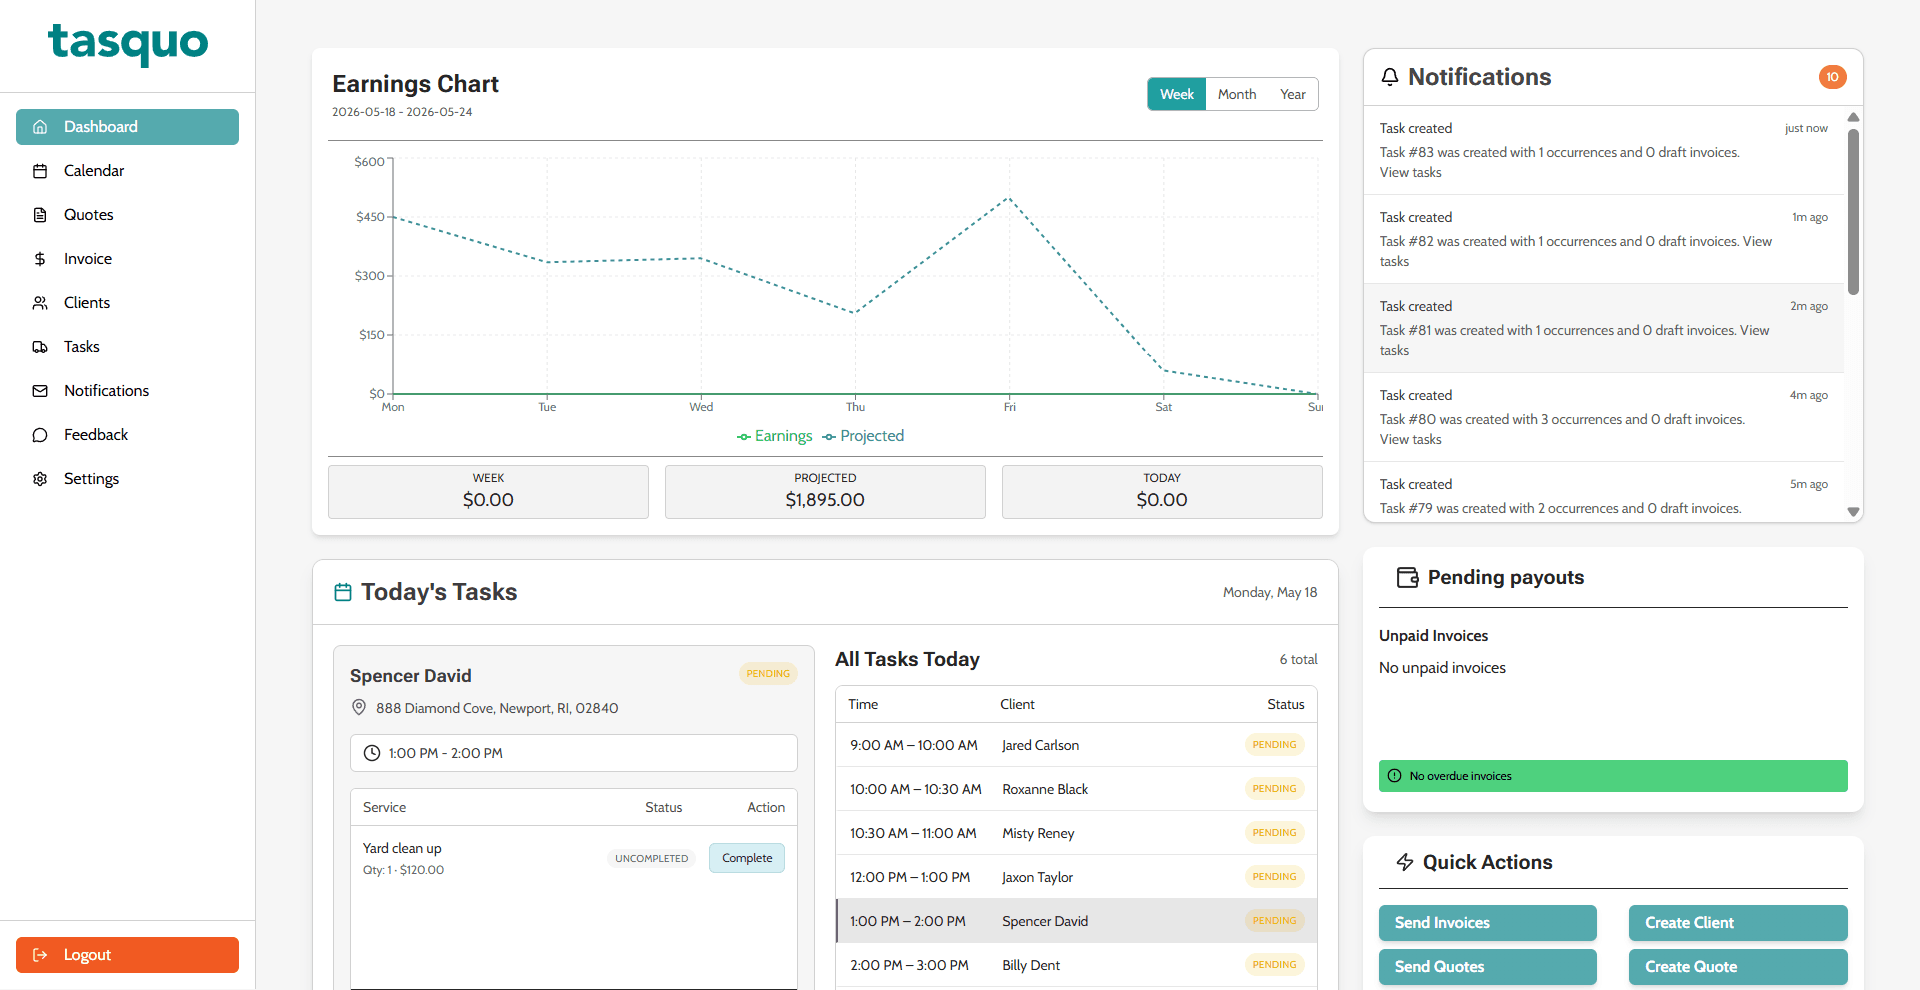The height and width of the screenshot is (990, 1920).
Task: Click the Settings gear icon
Action: (40, 479)
